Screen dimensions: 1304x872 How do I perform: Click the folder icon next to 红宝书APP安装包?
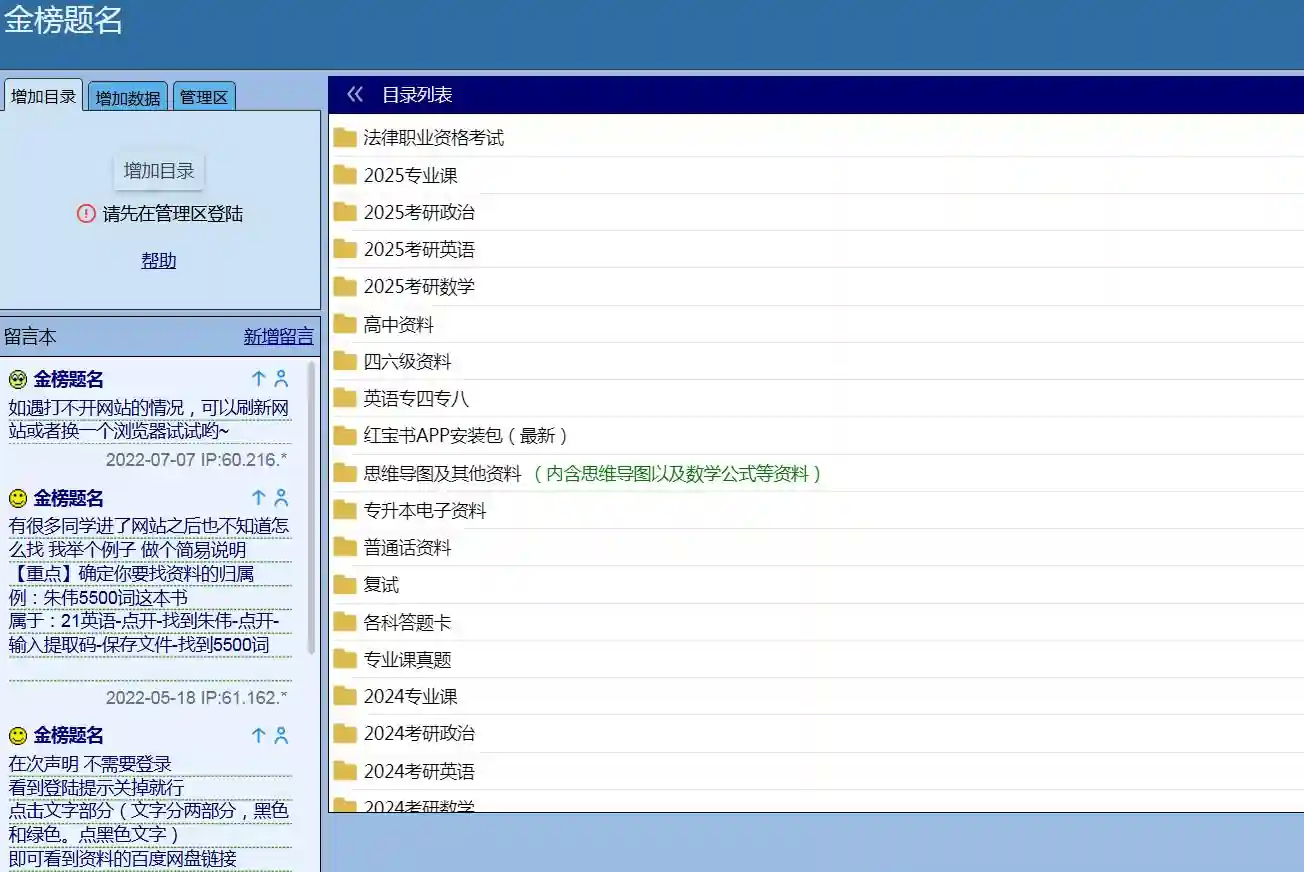click(345, 436)
